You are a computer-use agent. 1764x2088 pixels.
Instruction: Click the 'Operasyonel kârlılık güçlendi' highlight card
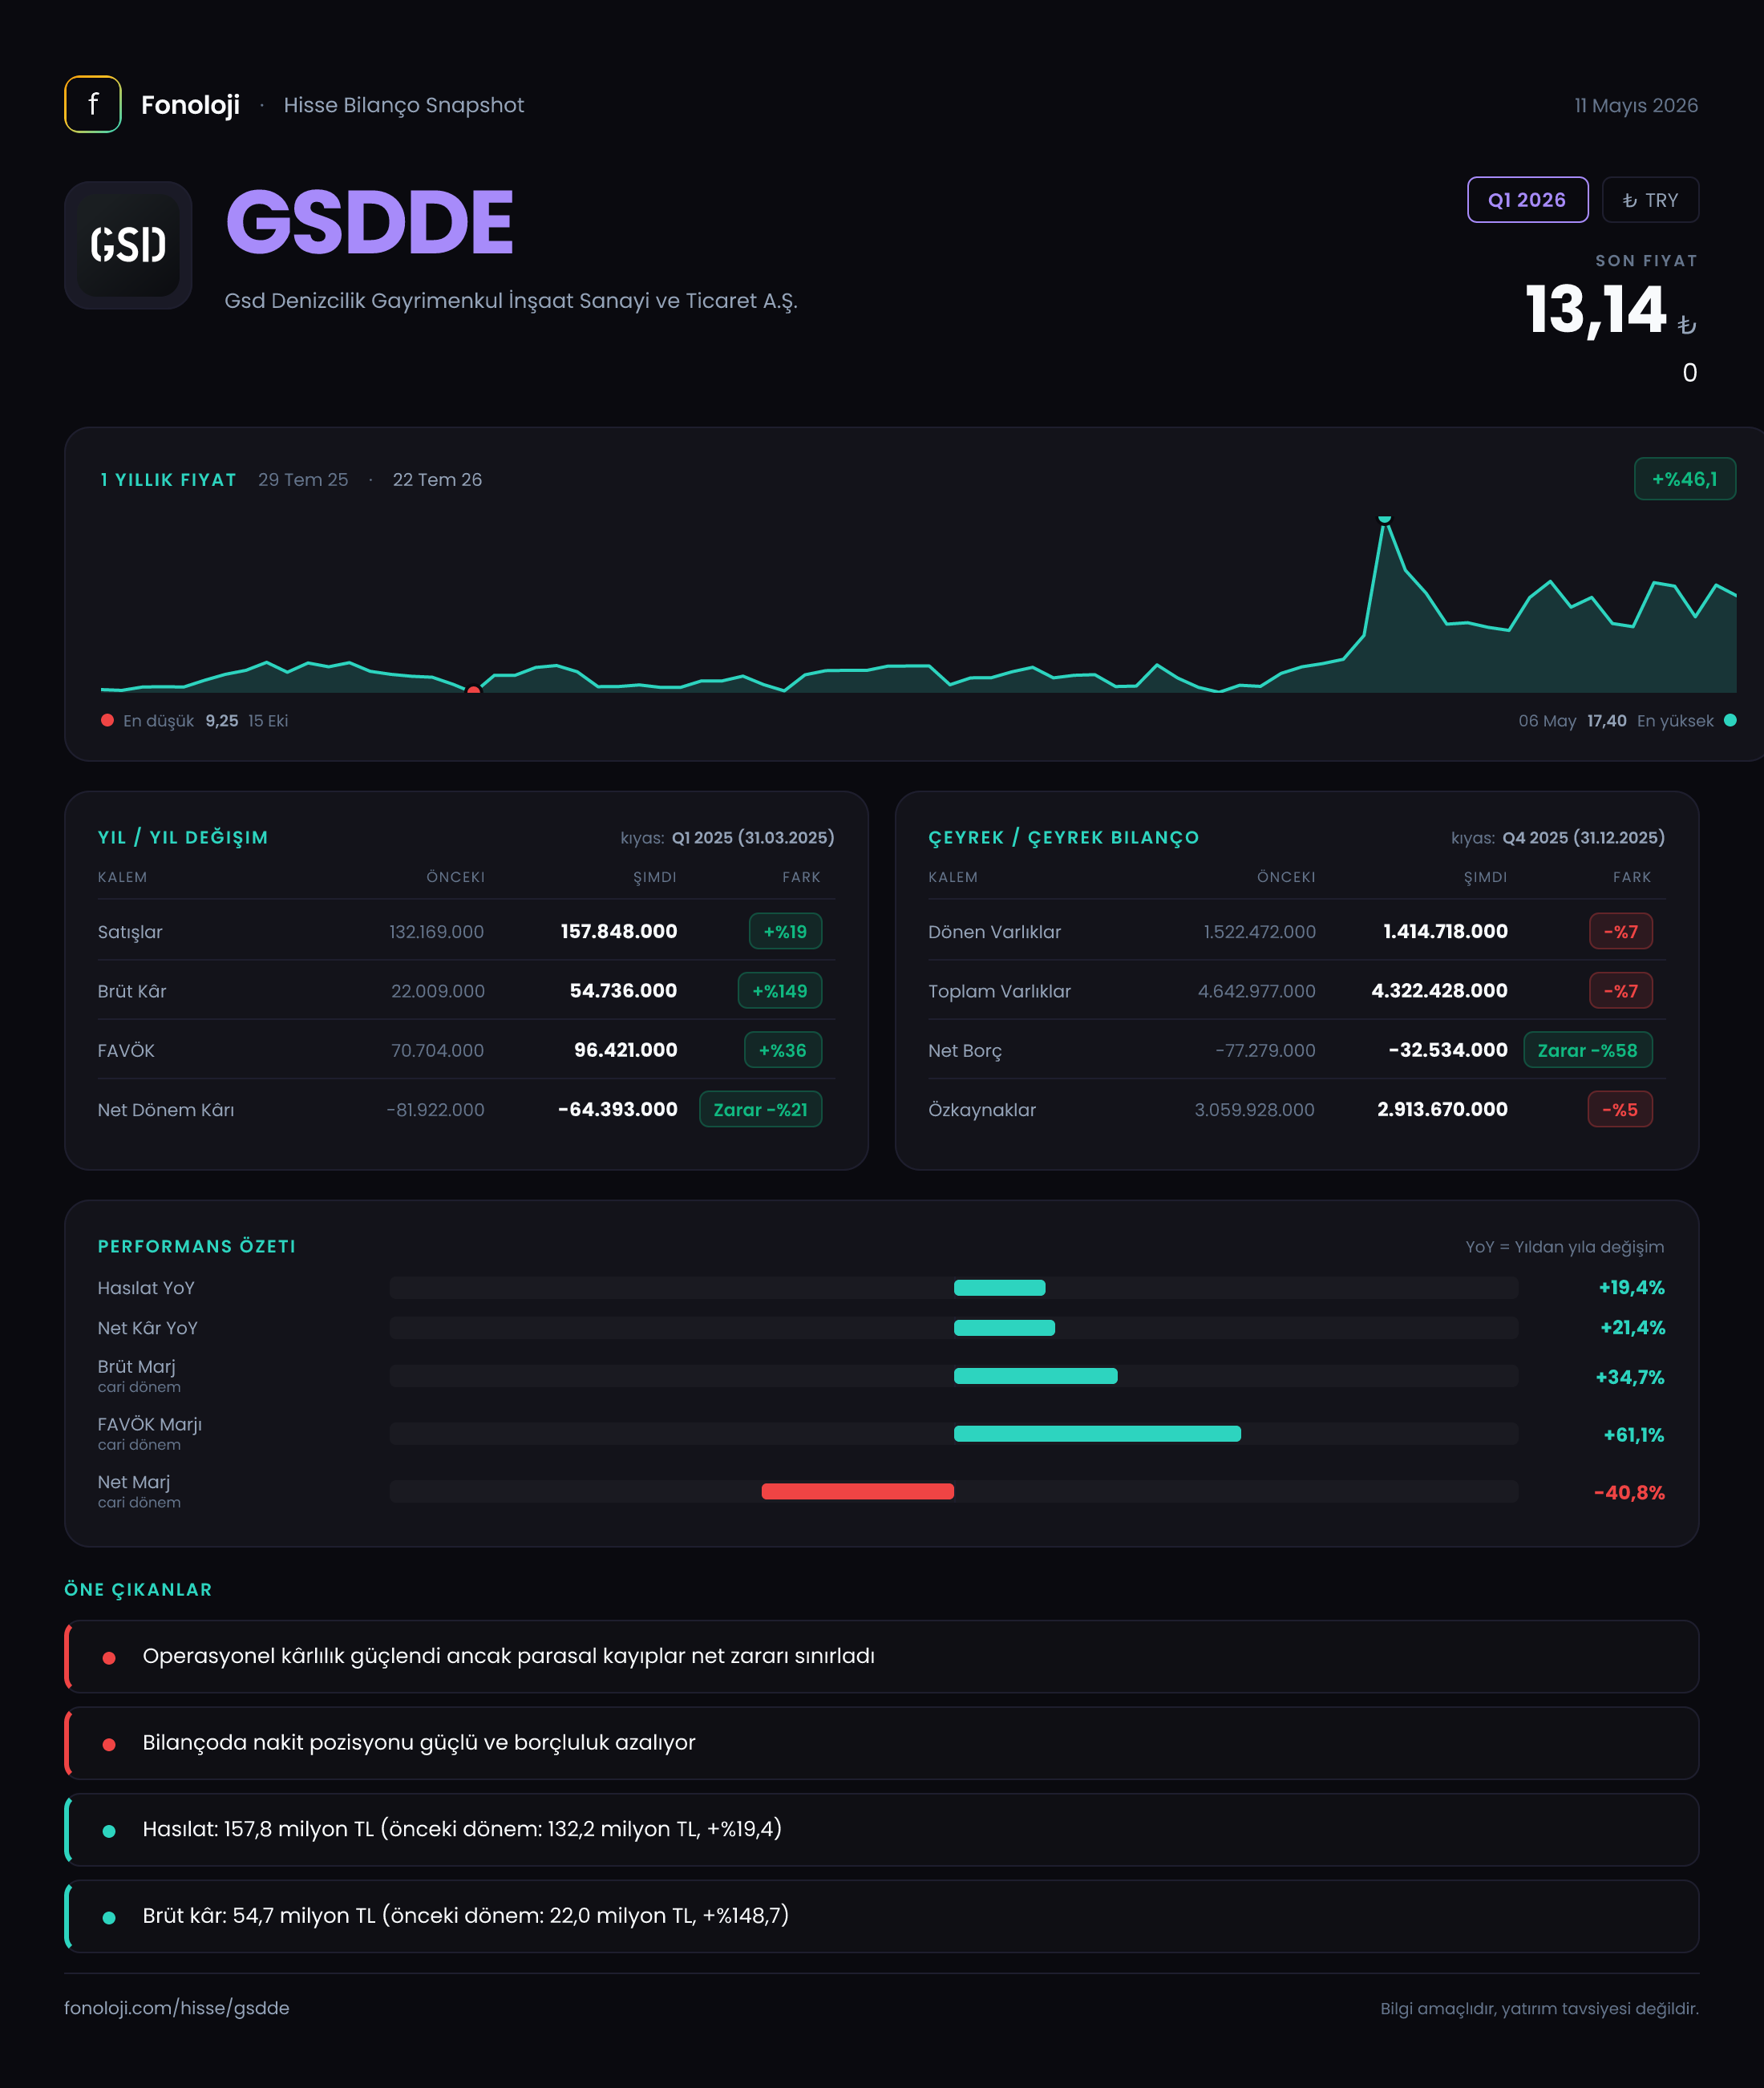coord(882,1656)
